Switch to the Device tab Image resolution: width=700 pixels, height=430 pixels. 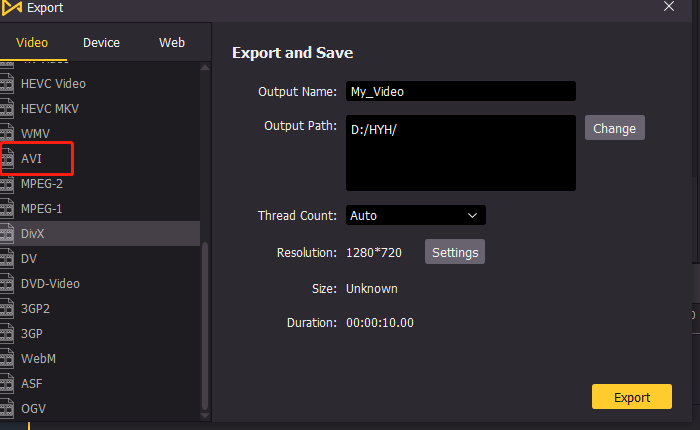(x=101, y=43)
